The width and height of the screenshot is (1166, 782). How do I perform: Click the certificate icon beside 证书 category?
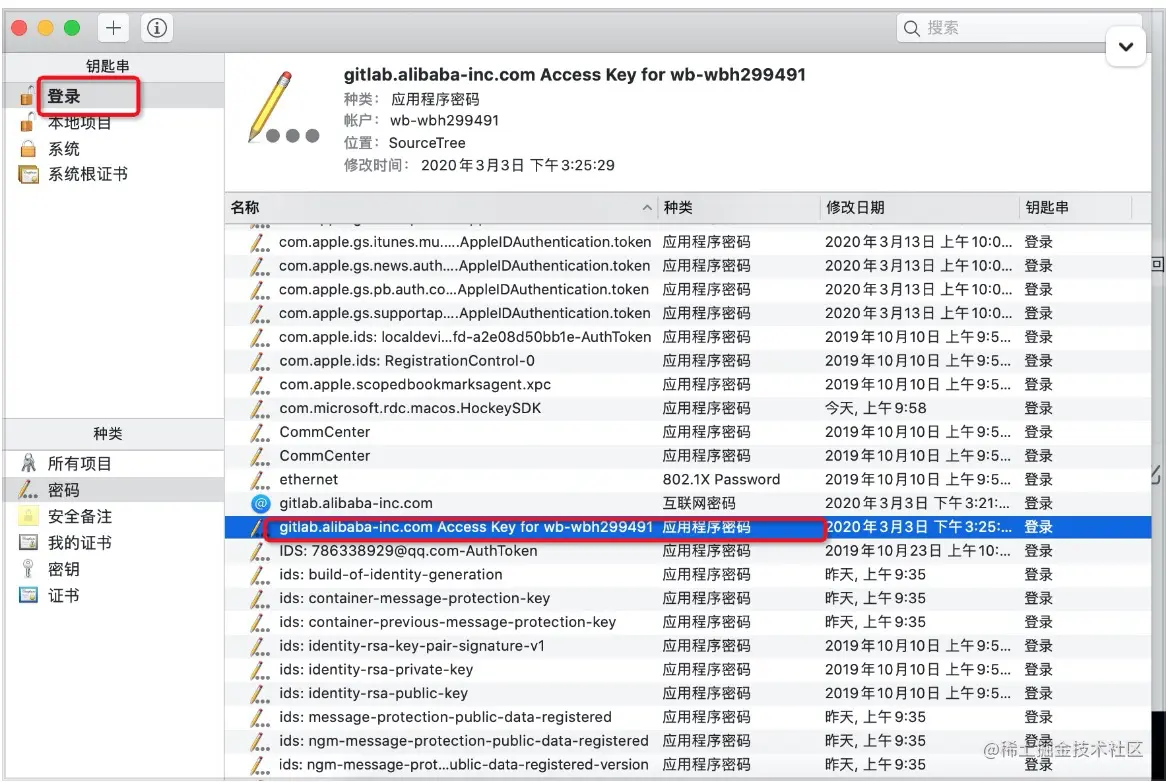(x=28, y=595)
